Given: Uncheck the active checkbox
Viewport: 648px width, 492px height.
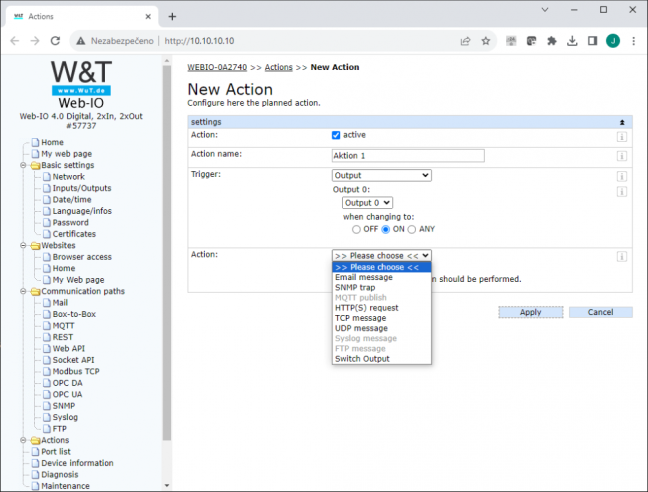Looking at the screenshot, I should tap(336, 135).
